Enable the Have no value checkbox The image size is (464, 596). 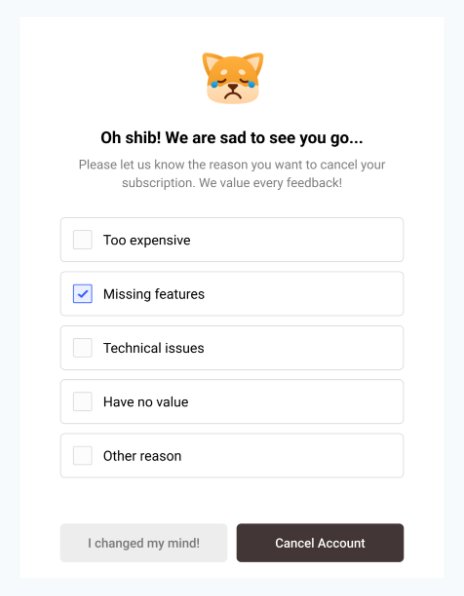click(x=82, y=401)
